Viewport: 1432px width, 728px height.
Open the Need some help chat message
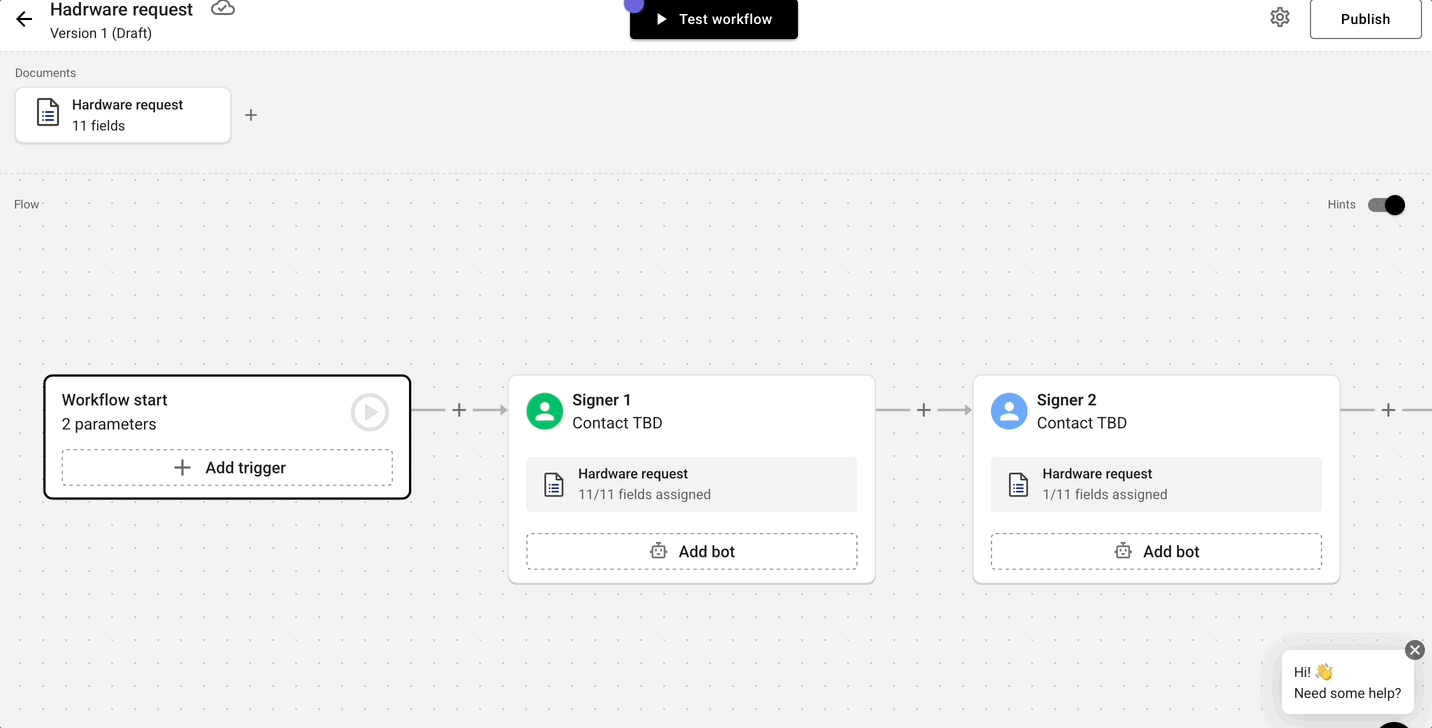(1347, 682)
